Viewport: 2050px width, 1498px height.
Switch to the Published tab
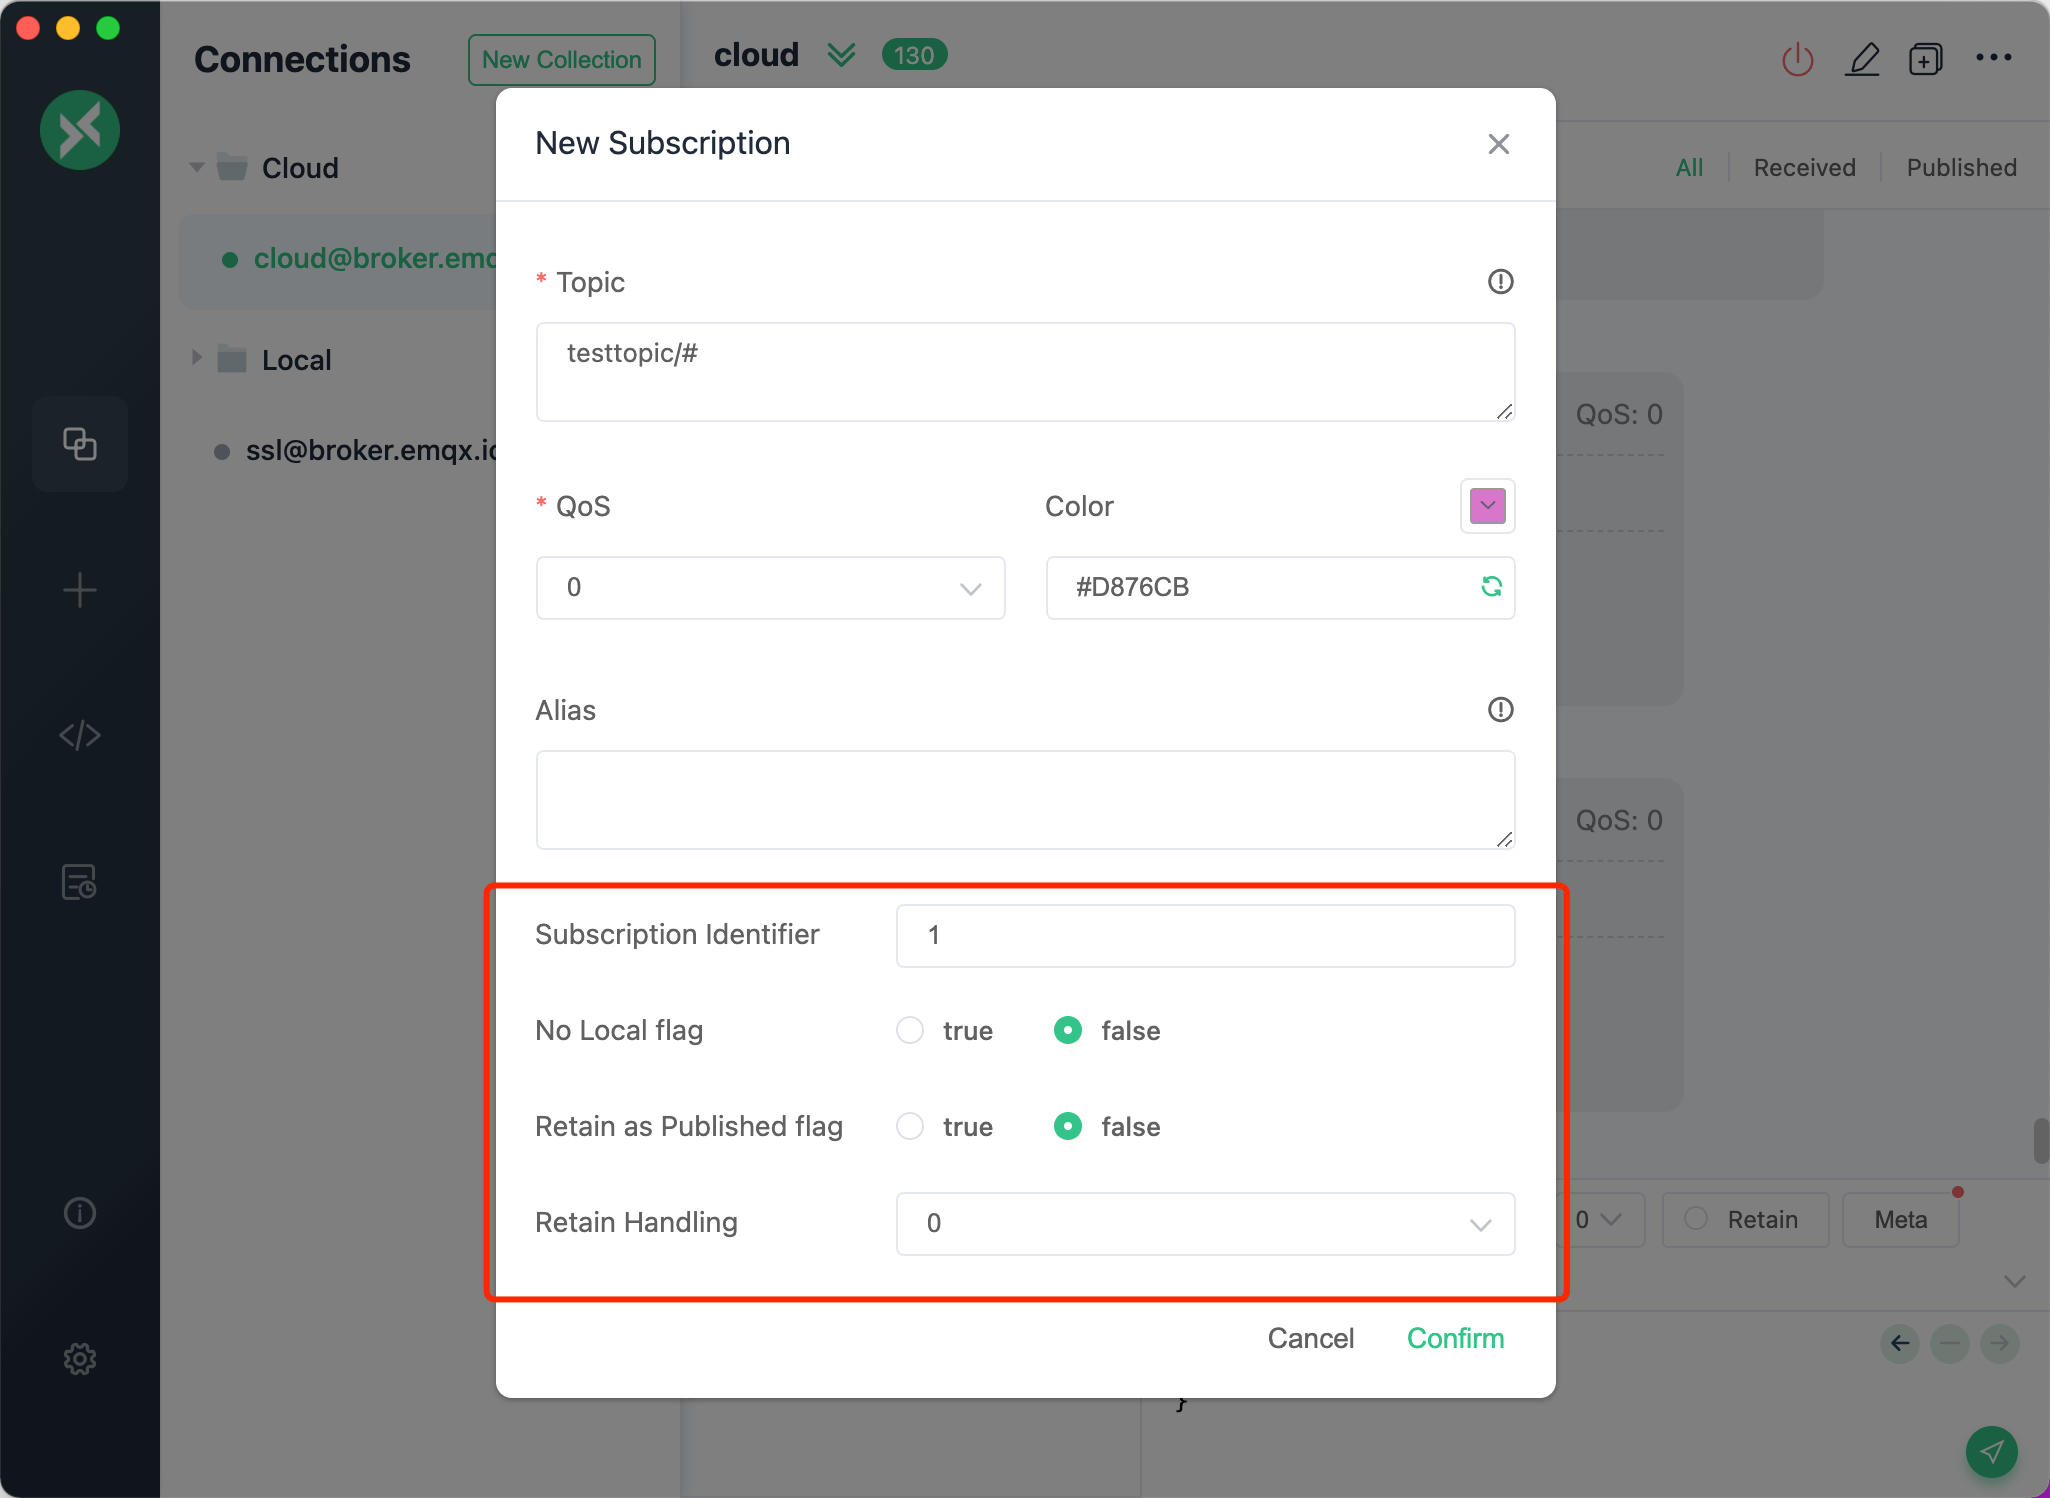pos(1961,168)
